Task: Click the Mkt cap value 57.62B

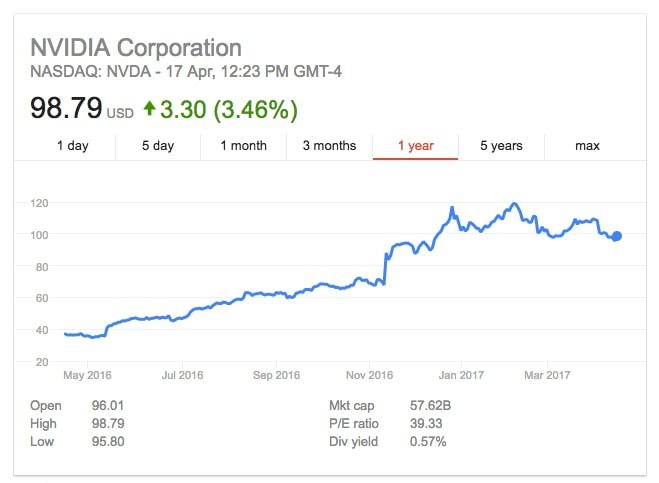Action: pos(428,406)
